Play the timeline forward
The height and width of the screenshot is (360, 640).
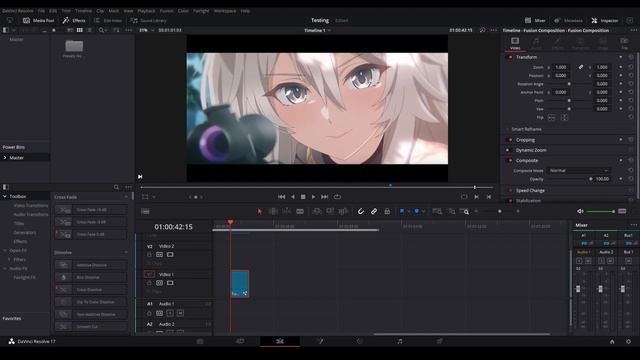[x=313, y=197]
